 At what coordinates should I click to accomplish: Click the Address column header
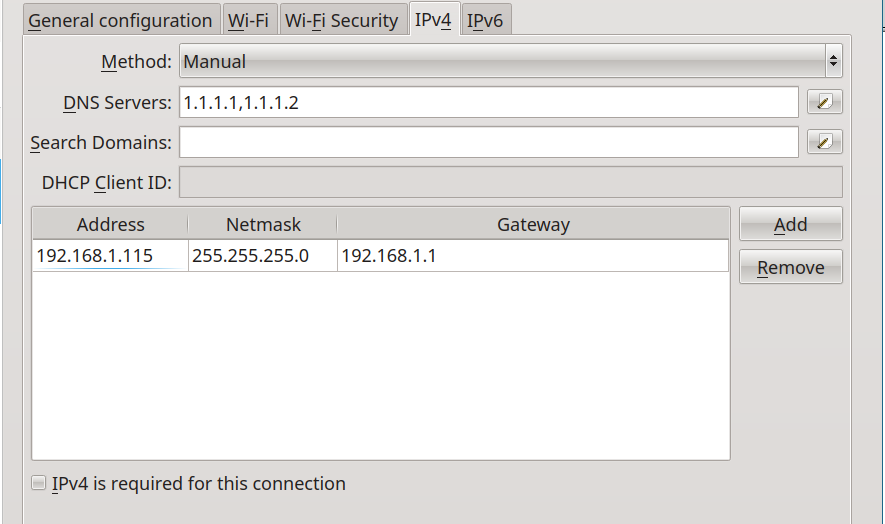[110, 225]
